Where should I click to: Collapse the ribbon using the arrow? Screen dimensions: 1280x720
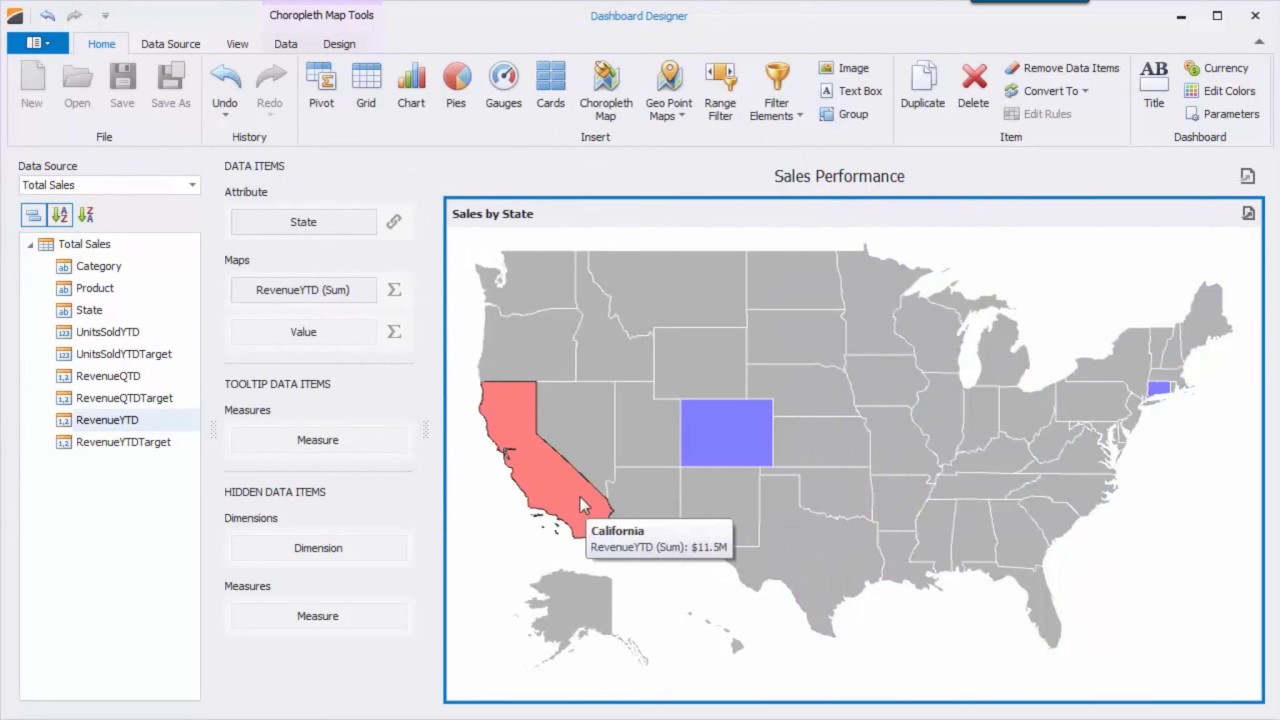[1259, 42]
